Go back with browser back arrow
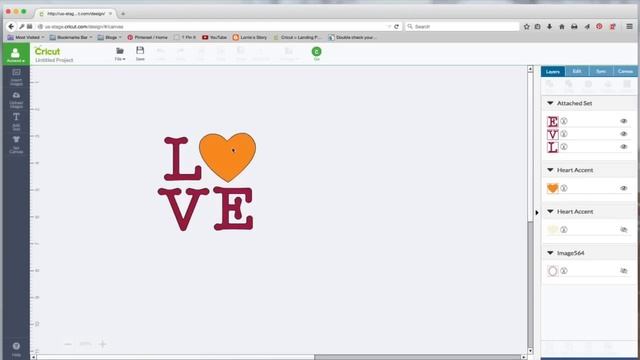The image size is (640, 360). 11,27
